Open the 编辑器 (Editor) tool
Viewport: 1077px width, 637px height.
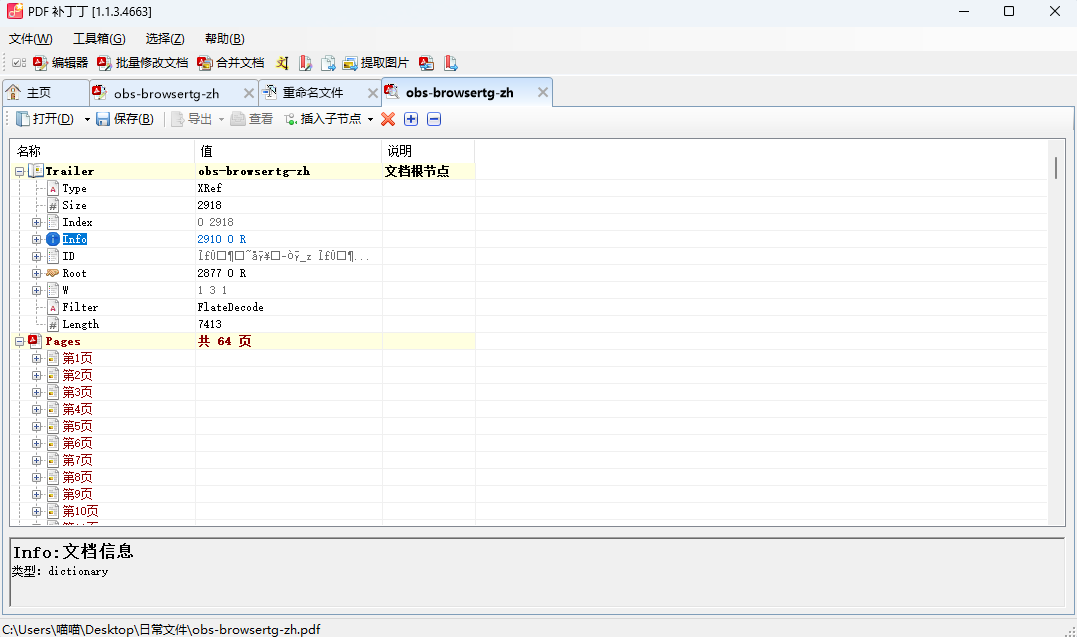[x=61, y=63]
